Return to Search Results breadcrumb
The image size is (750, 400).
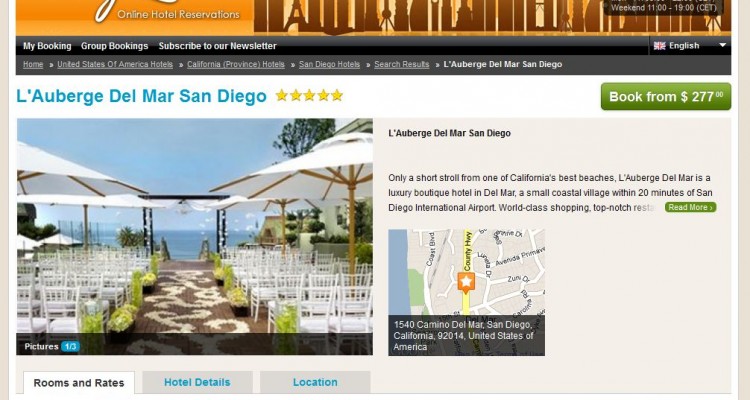point(401,65)
